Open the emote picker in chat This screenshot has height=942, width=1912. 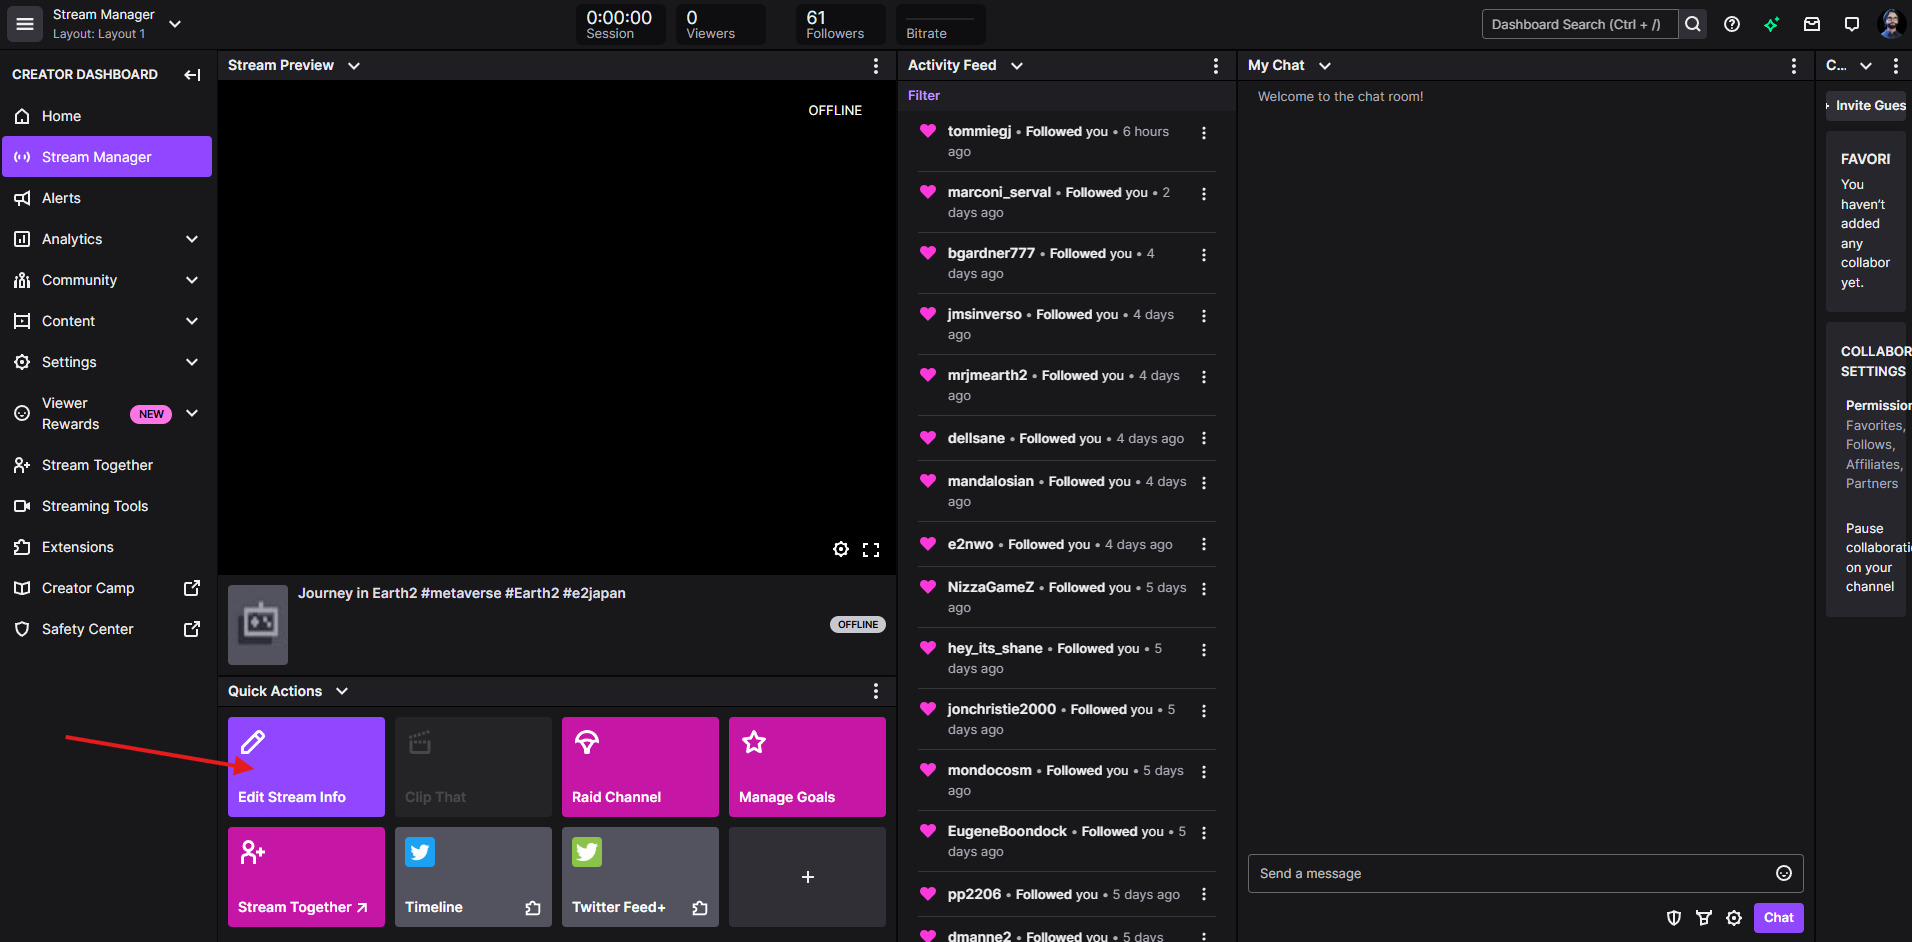(x=1783, y=873)
